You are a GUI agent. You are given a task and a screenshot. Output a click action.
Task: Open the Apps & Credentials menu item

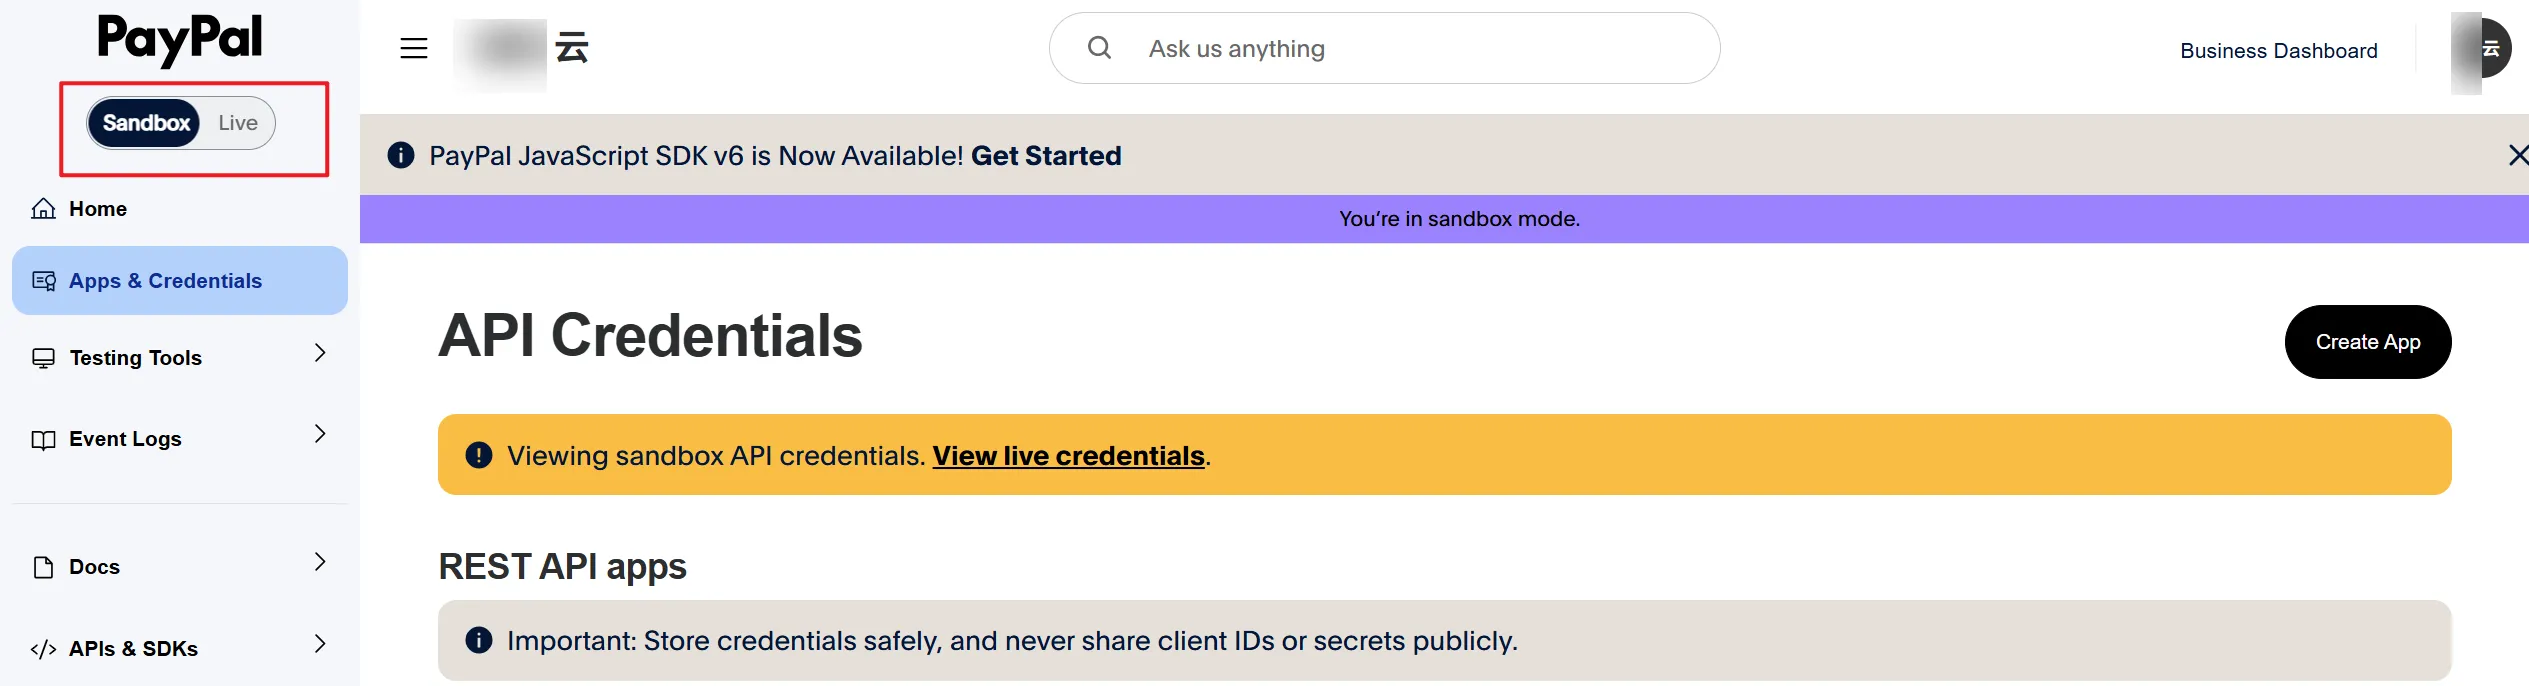(x=166, y=281)
